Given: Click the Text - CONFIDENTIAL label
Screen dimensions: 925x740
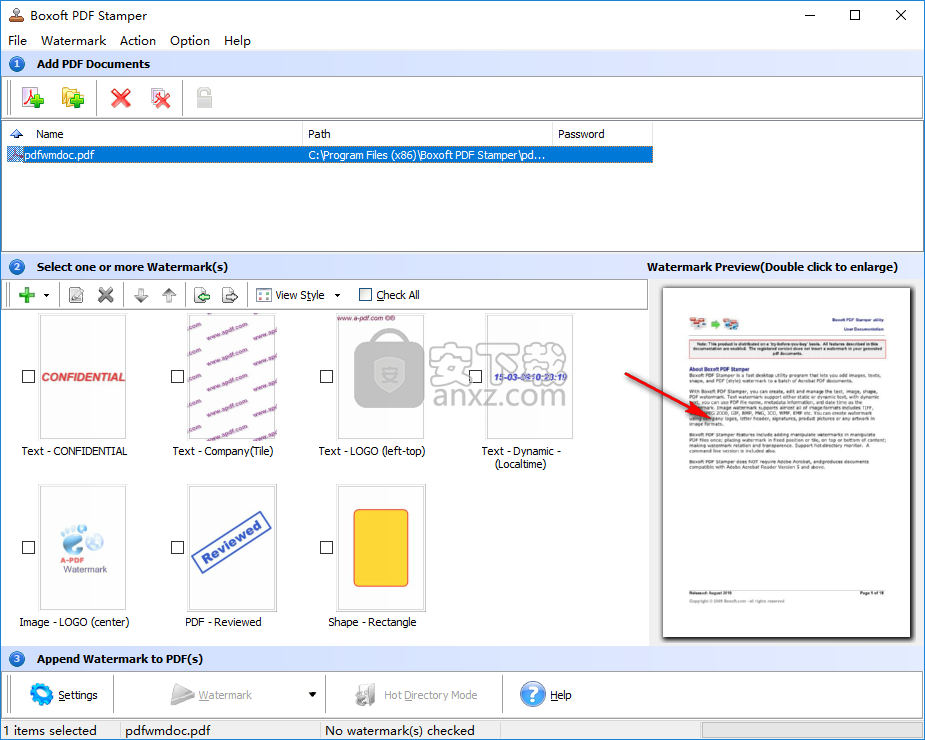Looking at the screenshot, I should 74,451.
